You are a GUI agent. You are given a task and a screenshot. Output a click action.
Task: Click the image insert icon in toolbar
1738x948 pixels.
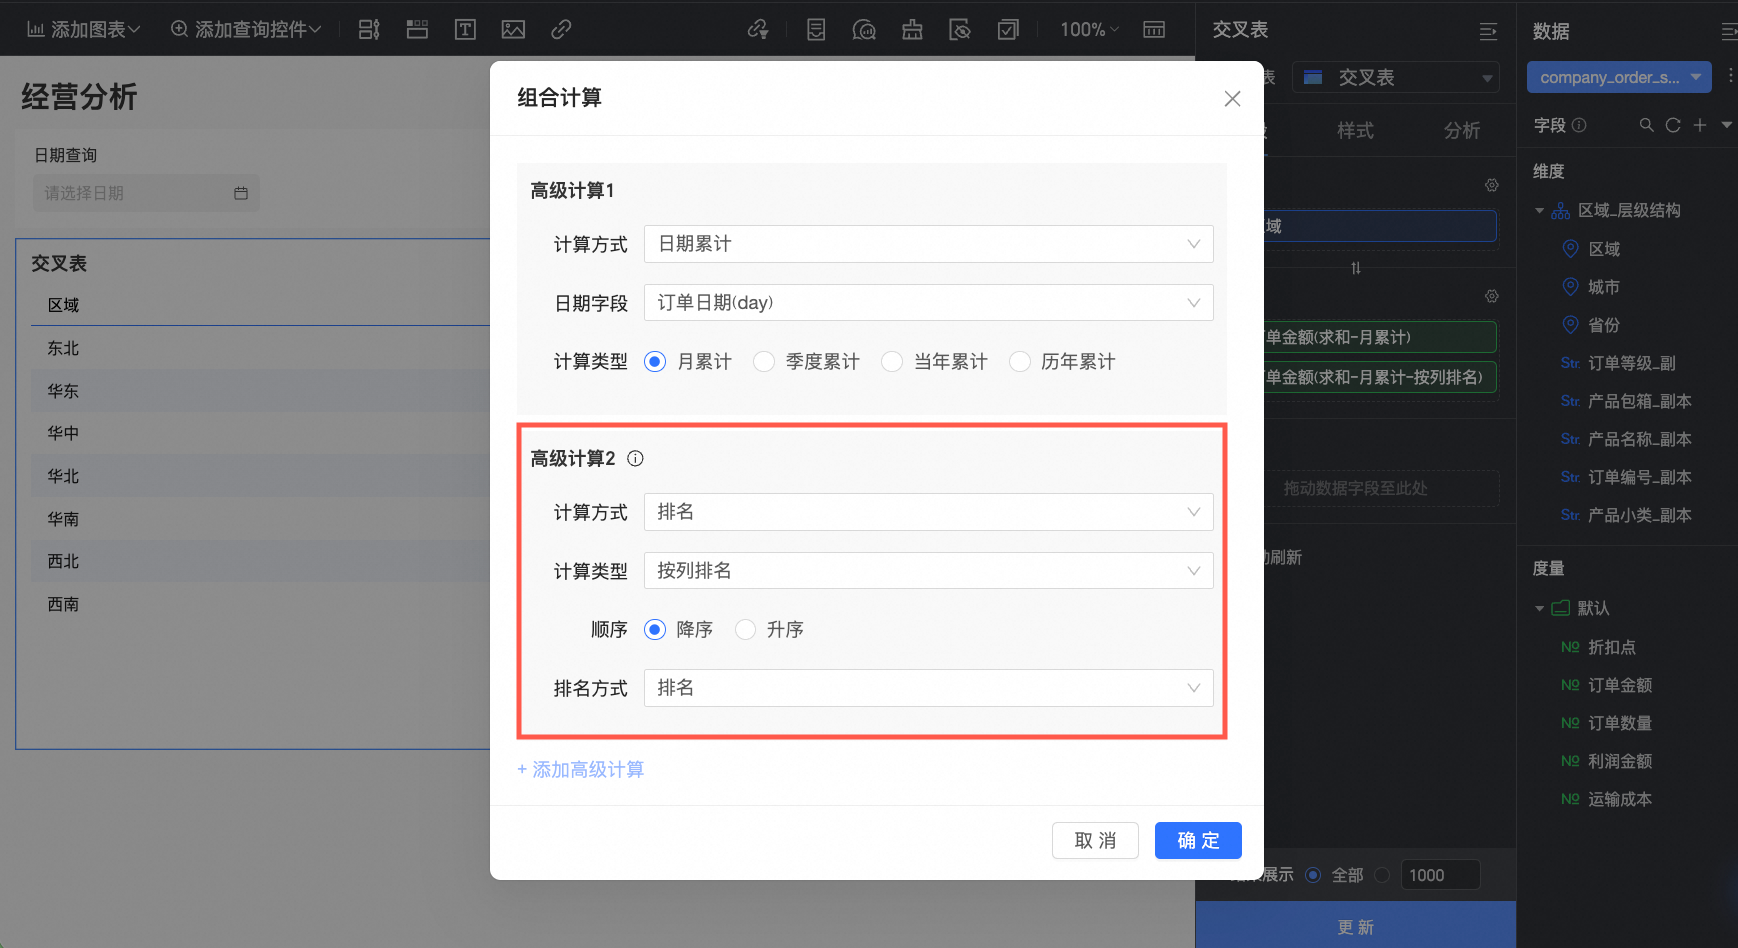(x=513, y=30)
